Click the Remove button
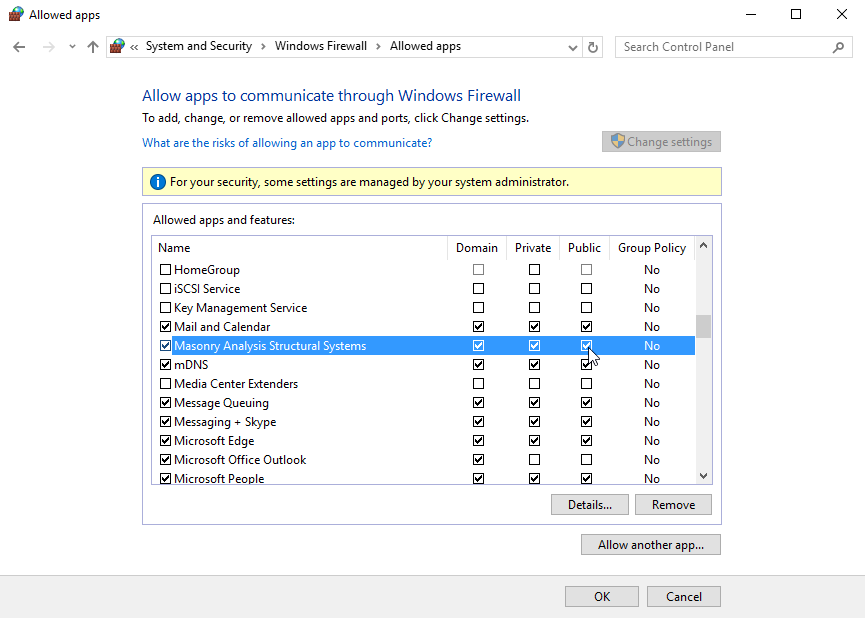865x618 pixels. (x=673, y=505)
